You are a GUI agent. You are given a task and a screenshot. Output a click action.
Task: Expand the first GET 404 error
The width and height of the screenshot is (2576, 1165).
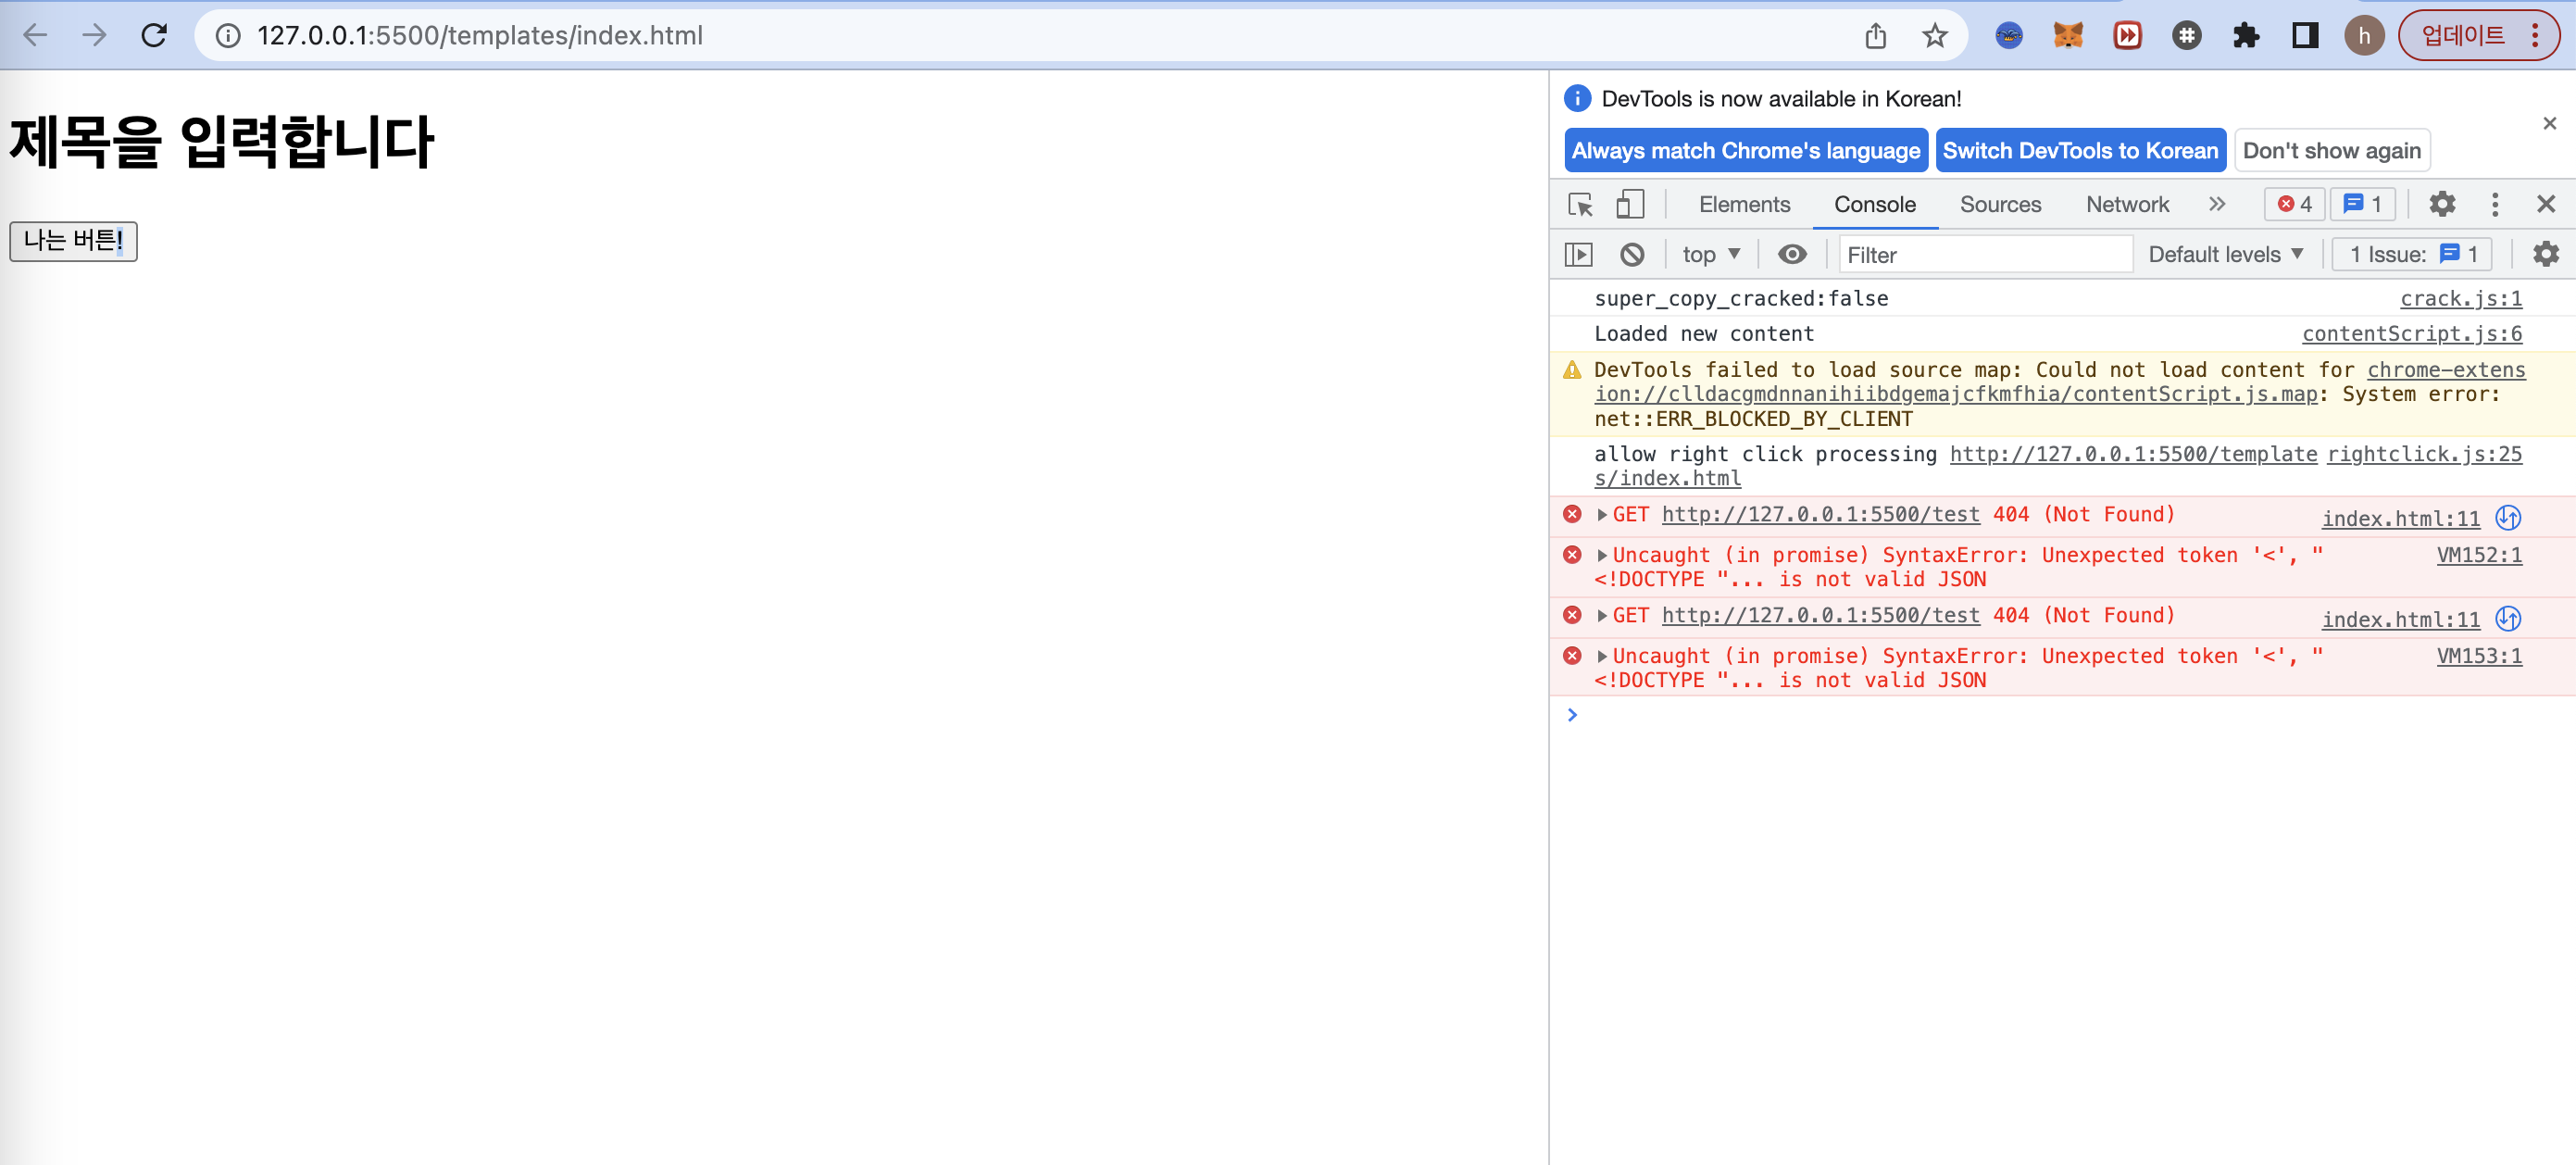pyautogui.click(x=1602, y=515)
